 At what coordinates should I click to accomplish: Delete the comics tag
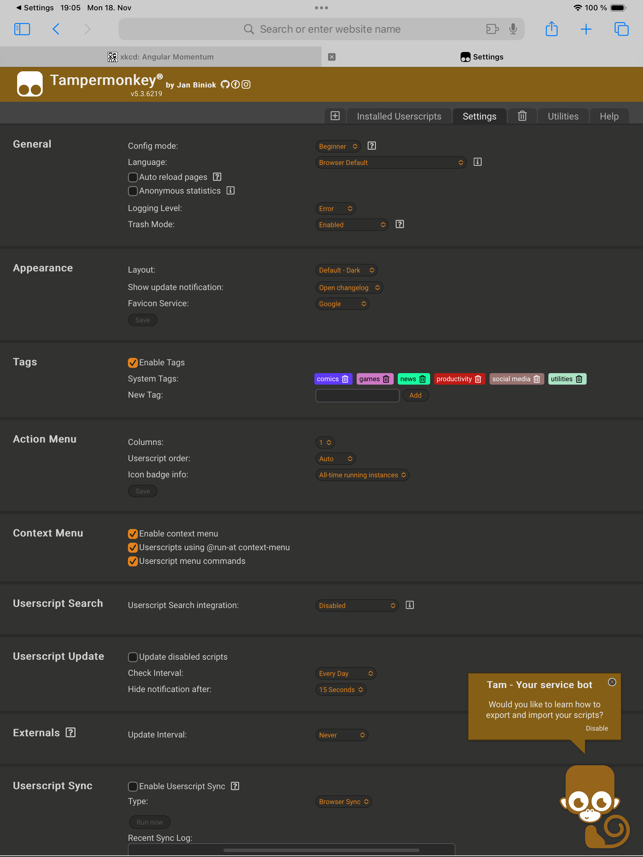pyautogui.click(x=345, y=379)
